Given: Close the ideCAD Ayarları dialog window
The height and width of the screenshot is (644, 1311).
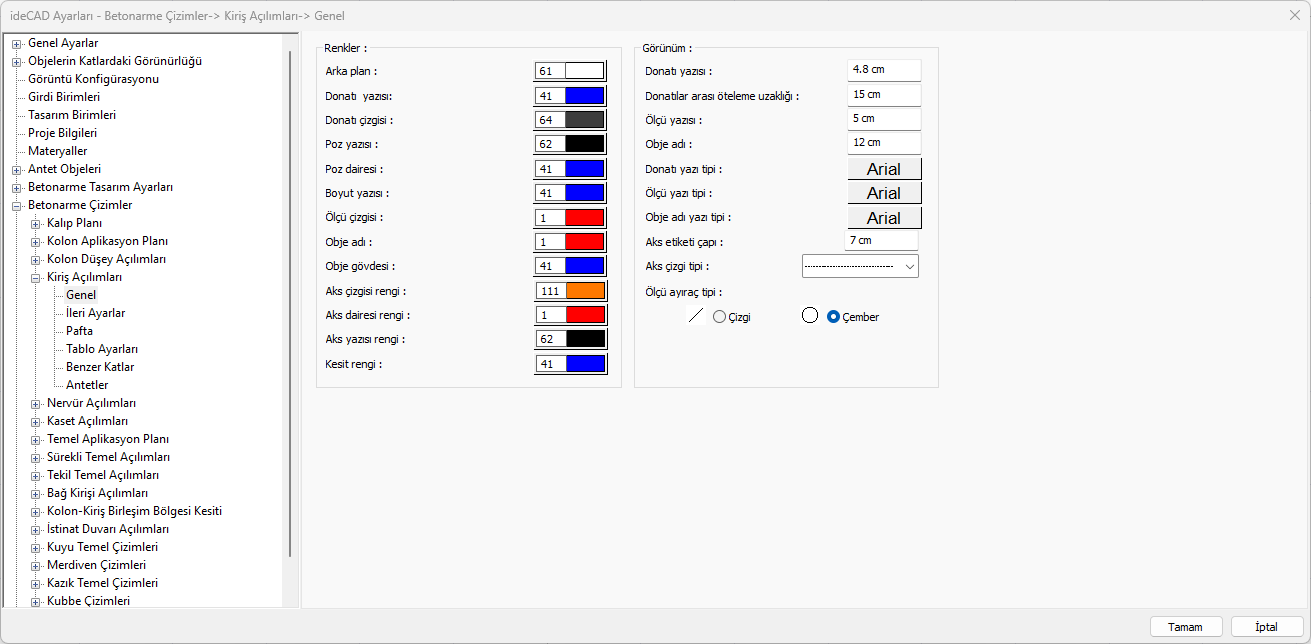Looking at the screenshot, I should pos(1295,15).
